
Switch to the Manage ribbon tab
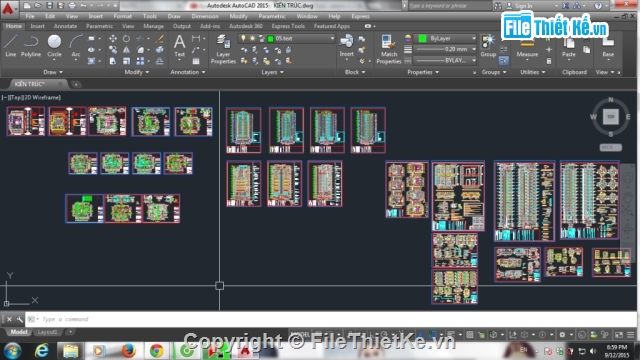pos(153,26)
